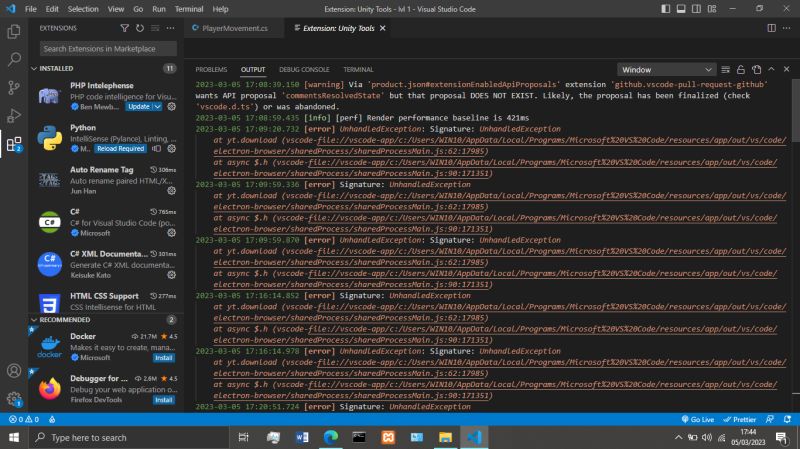
Task: Open Extensions views and more actions
Action: tap(170, 28)
